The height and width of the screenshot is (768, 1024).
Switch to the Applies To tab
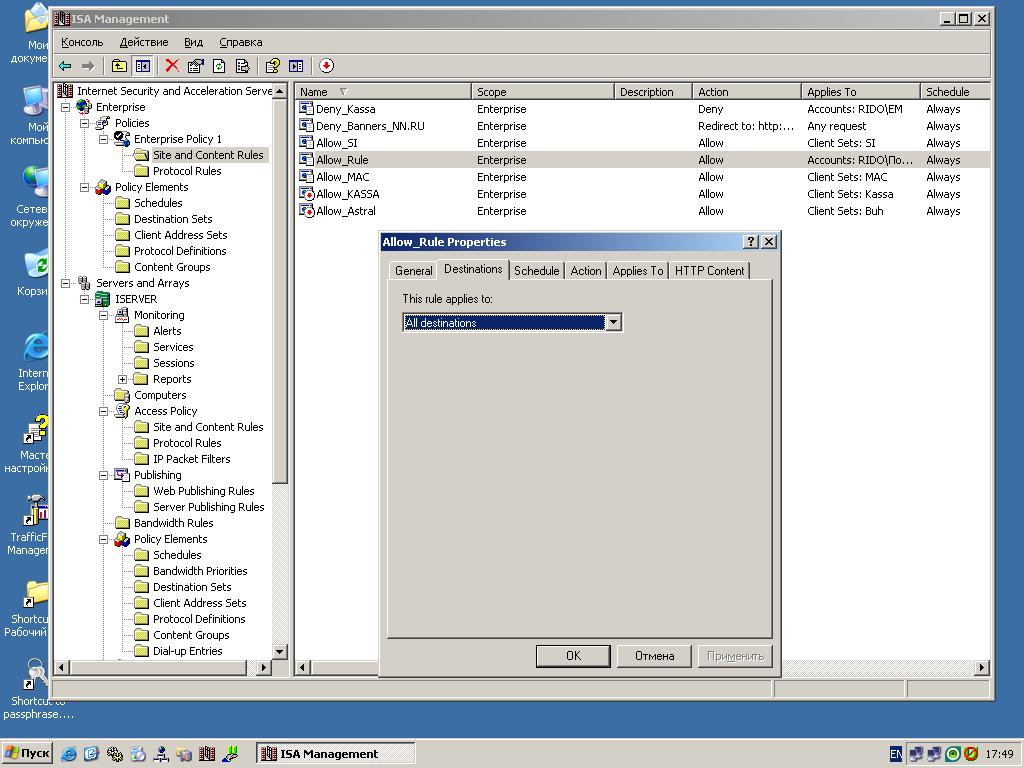point(637,270)
